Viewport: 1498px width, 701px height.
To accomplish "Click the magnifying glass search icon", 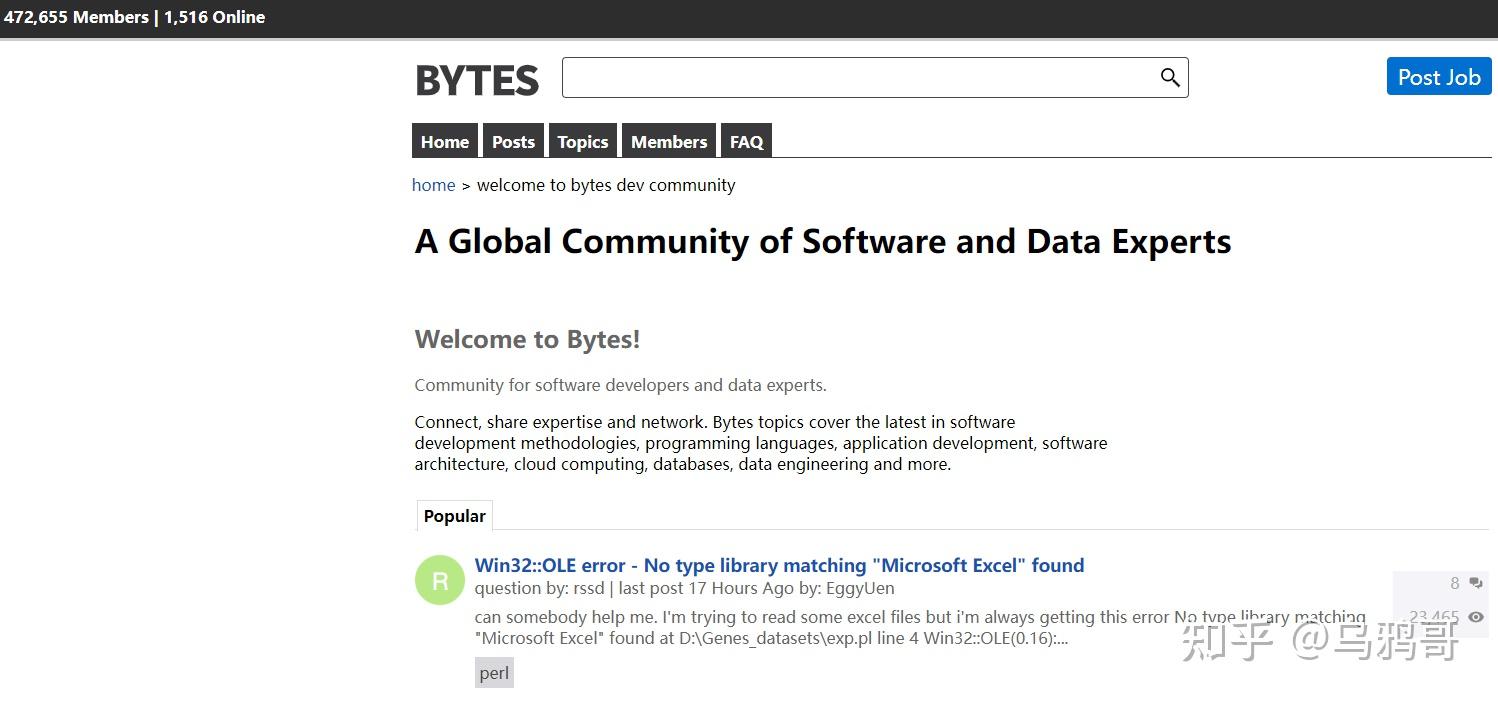I will click(x=1170, y=78).
